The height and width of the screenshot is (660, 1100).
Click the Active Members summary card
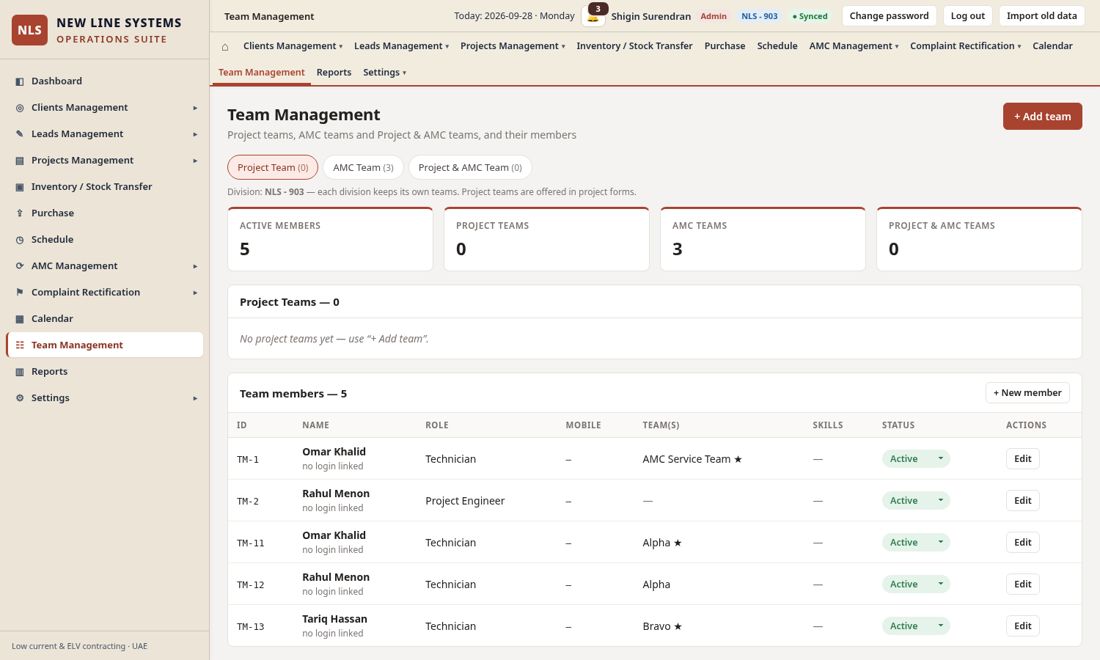pos(330,239)
